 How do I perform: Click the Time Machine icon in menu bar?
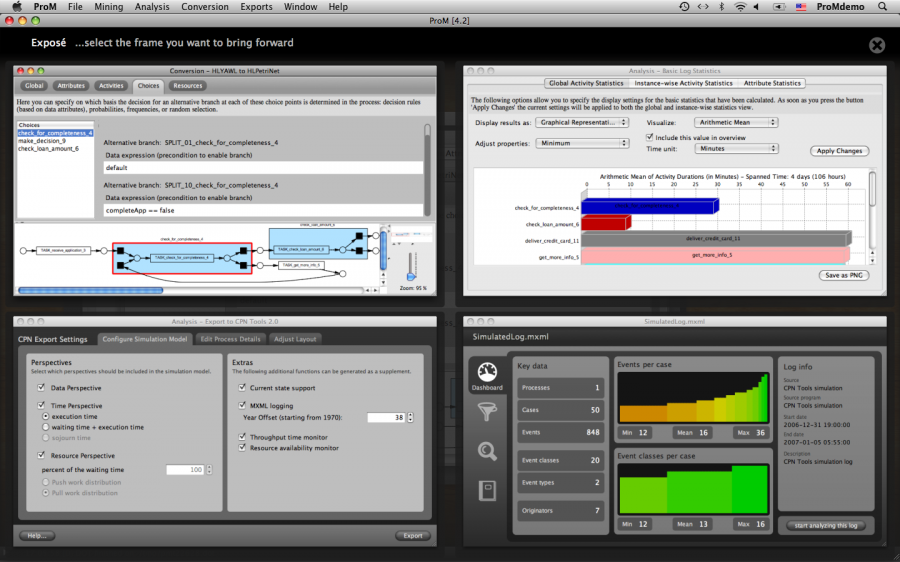click(x=684, y=7)
